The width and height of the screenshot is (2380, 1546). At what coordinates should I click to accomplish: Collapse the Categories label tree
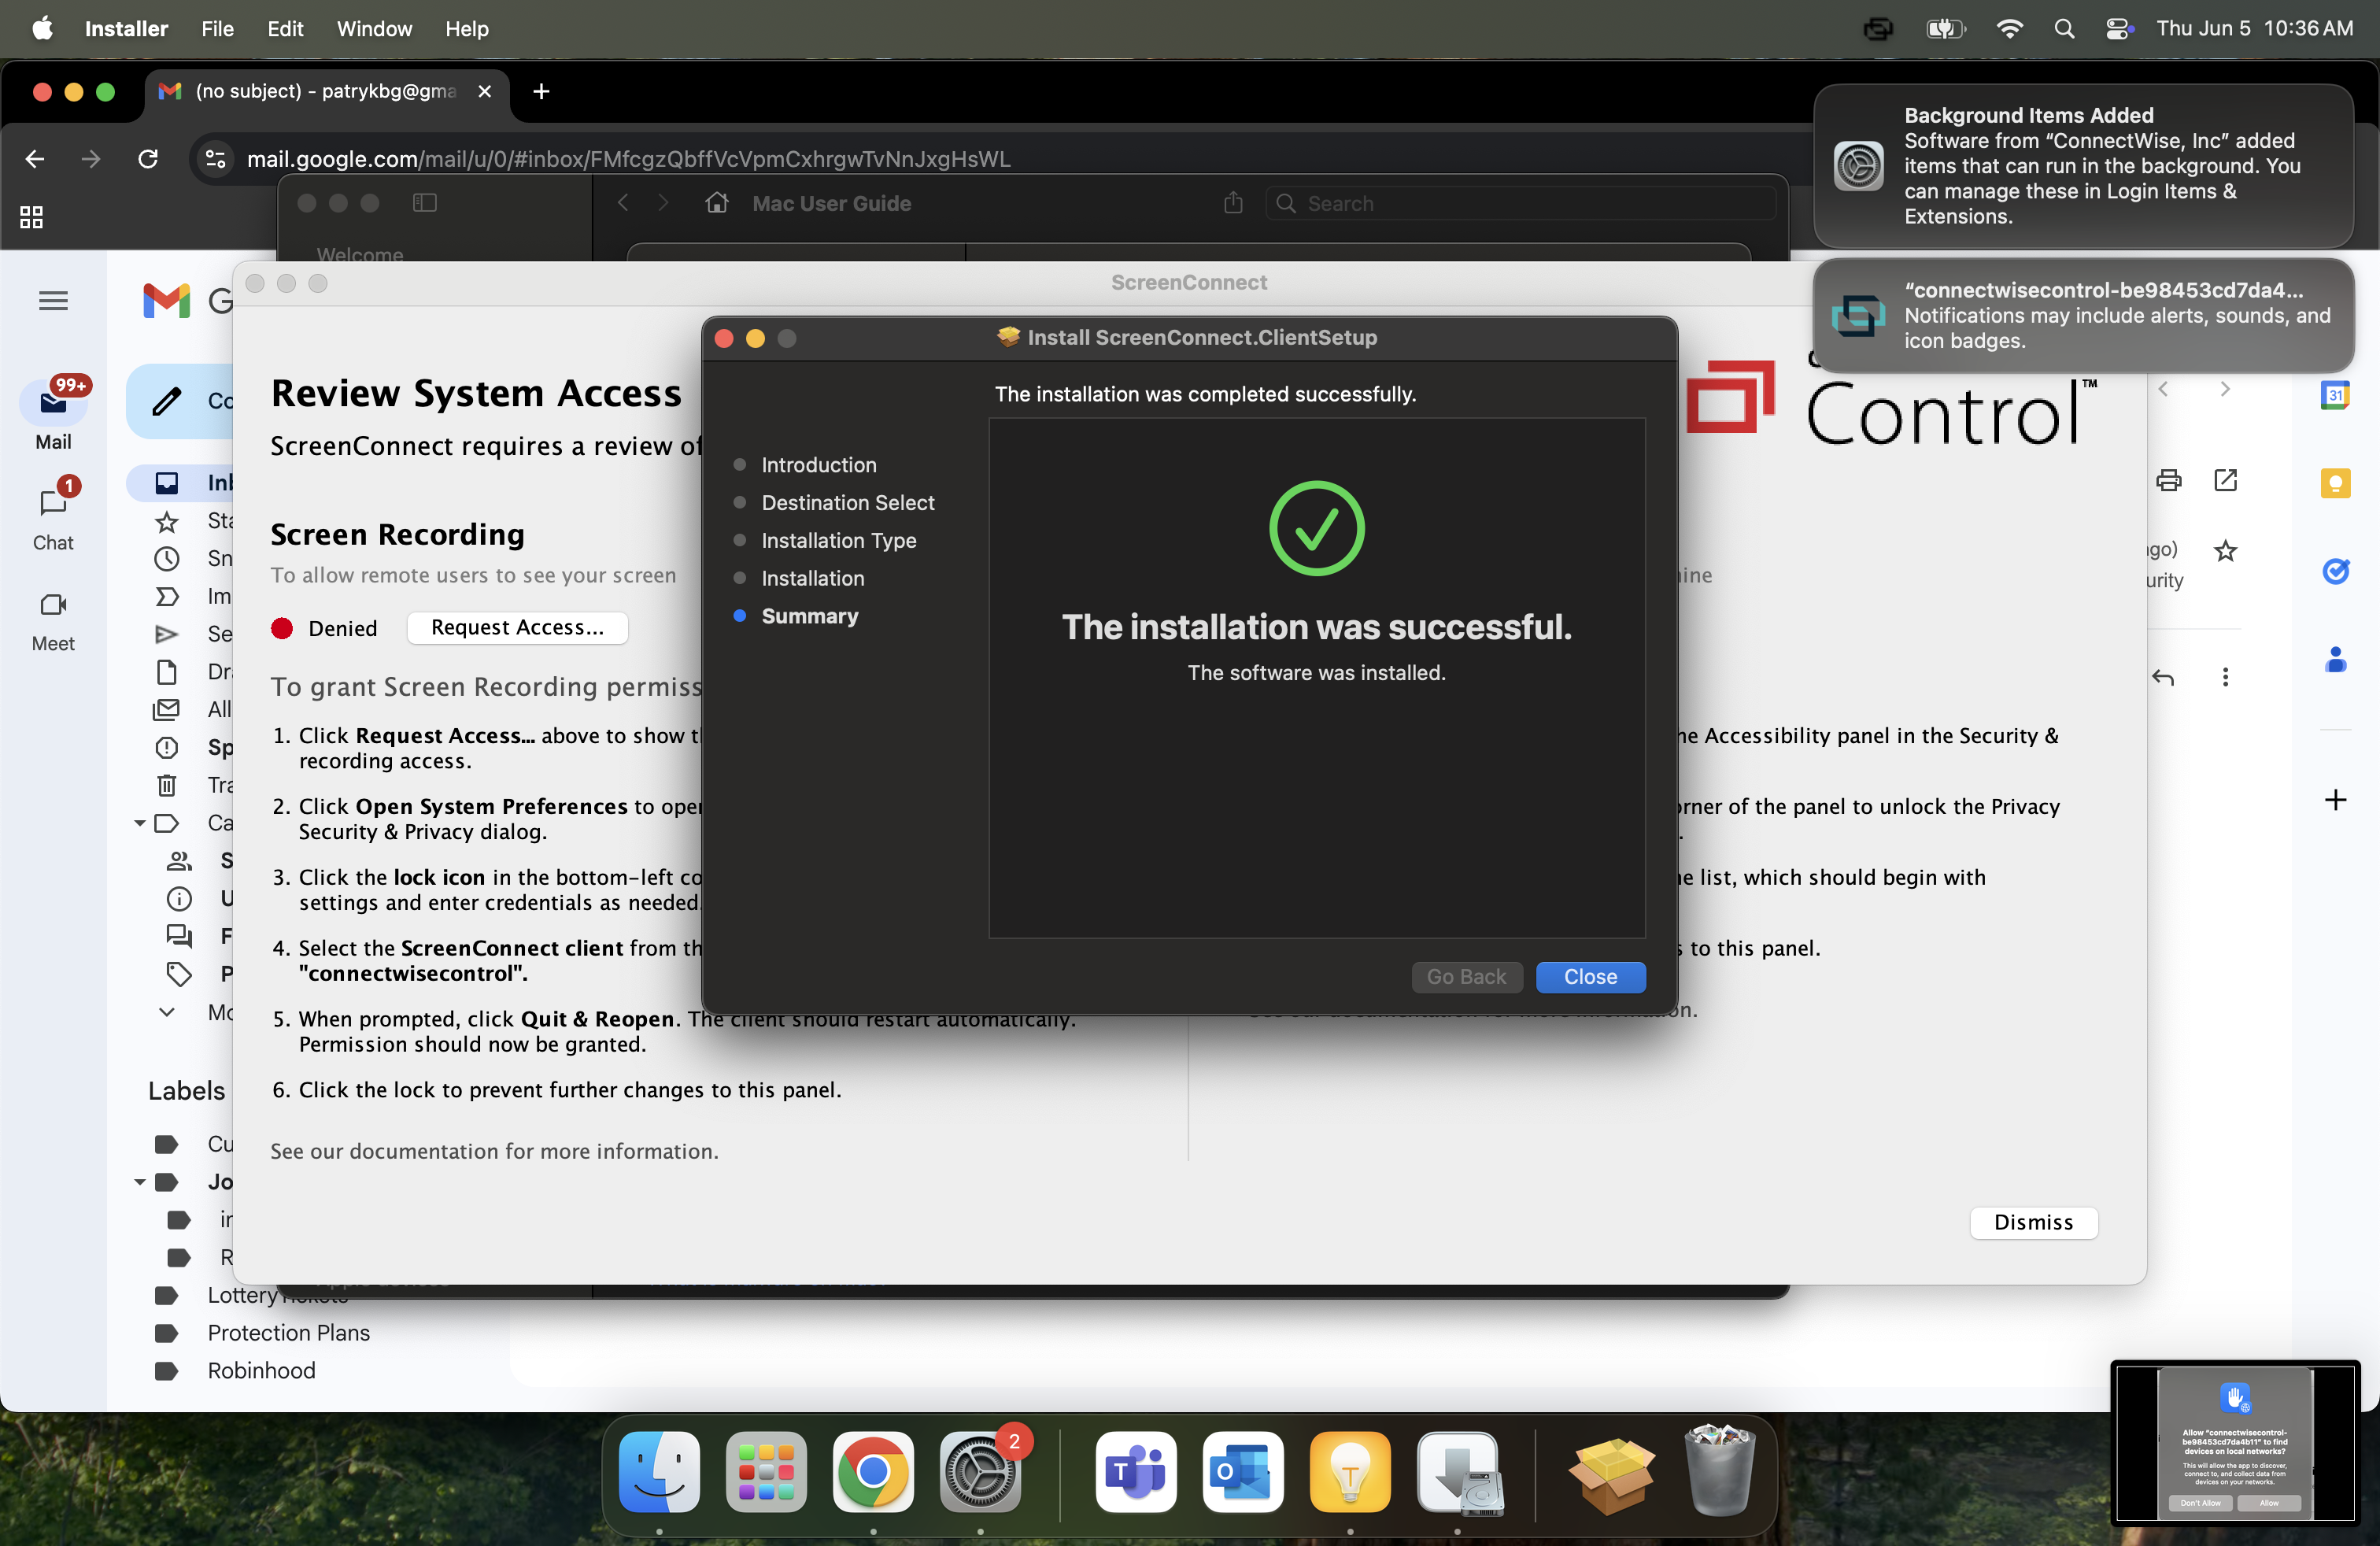140,823
